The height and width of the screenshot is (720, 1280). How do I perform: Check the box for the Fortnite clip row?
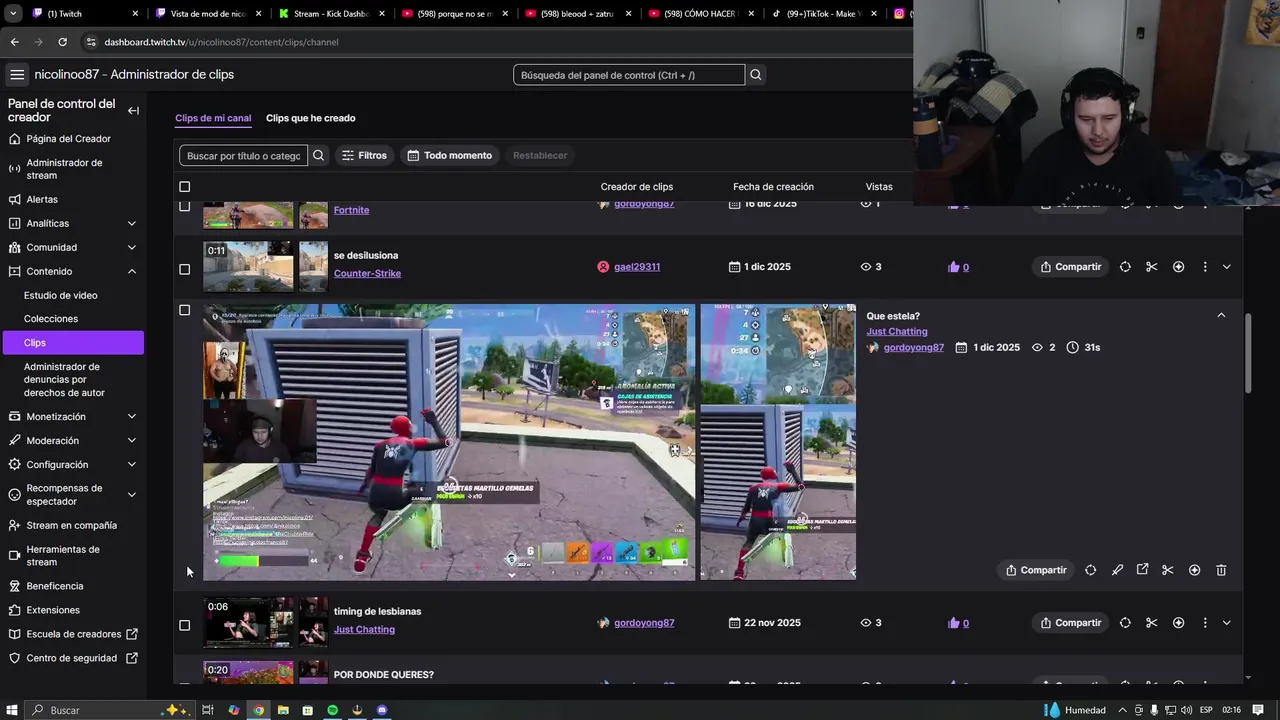coord(184,207)
